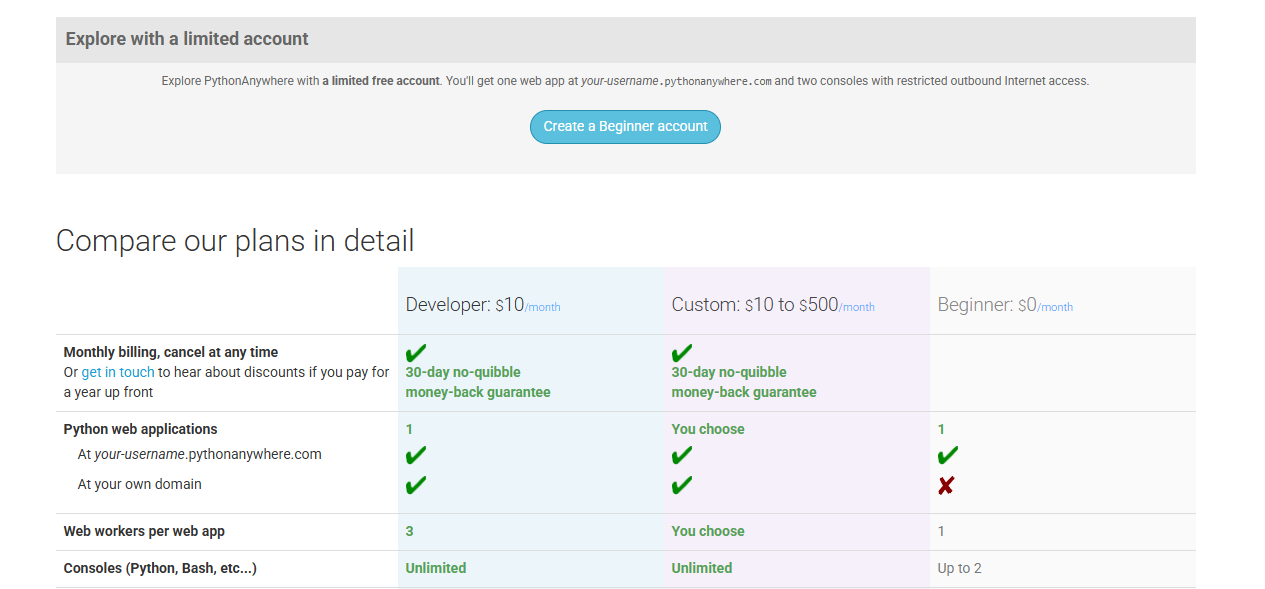Click Custom consoles Unlimited value
The image size is (1265, 589).
tap(702, 568)
